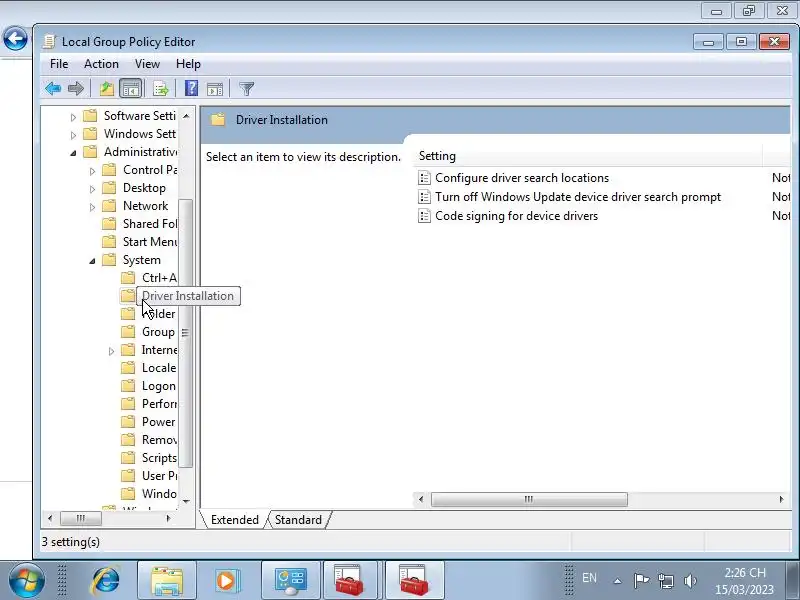Expand the Desktop tree node
This screenshot has height=600, width=800.
92,189
